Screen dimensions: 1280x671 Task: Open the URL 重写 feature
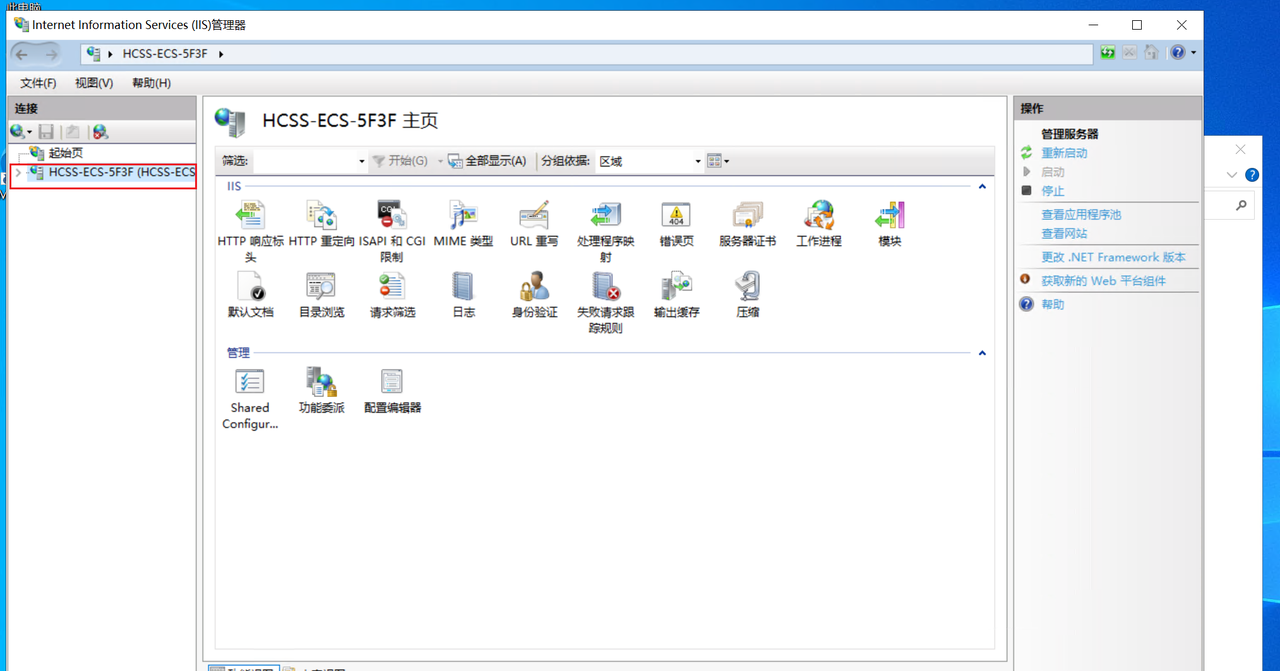pyautogui.click(x=534, y=223)
